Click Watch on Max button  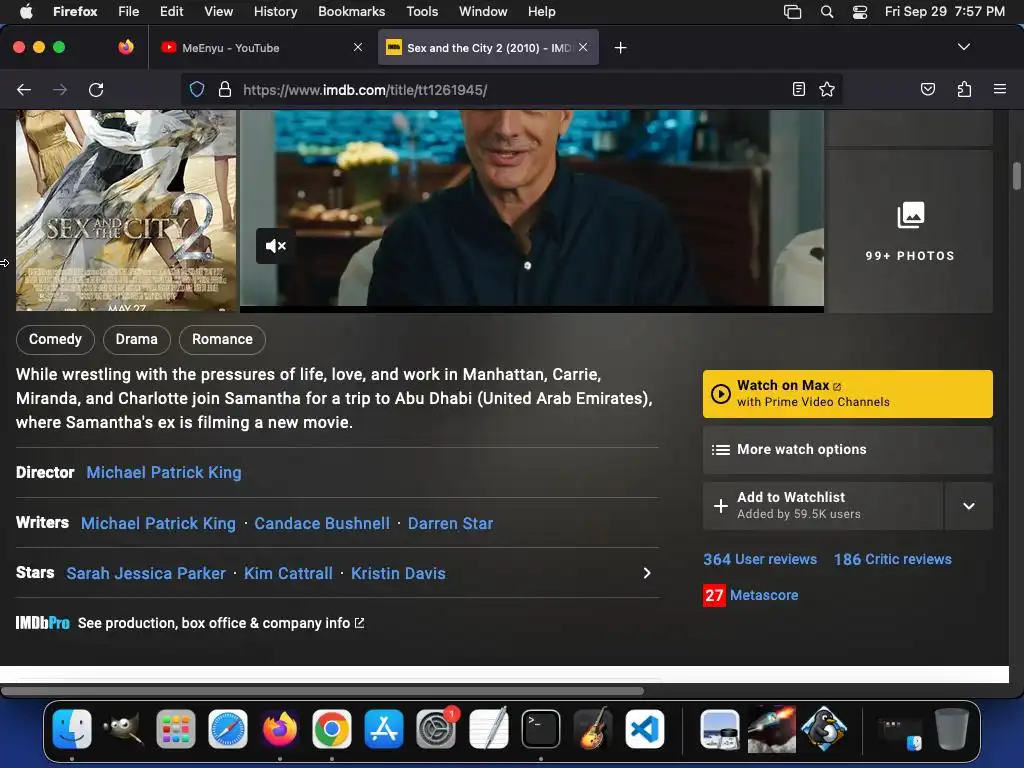click(848, 394)
